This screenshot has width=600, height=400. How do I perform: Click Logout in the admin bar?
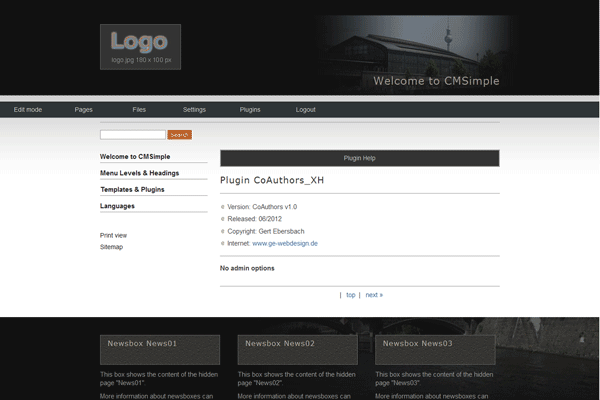tap(305, 109)
